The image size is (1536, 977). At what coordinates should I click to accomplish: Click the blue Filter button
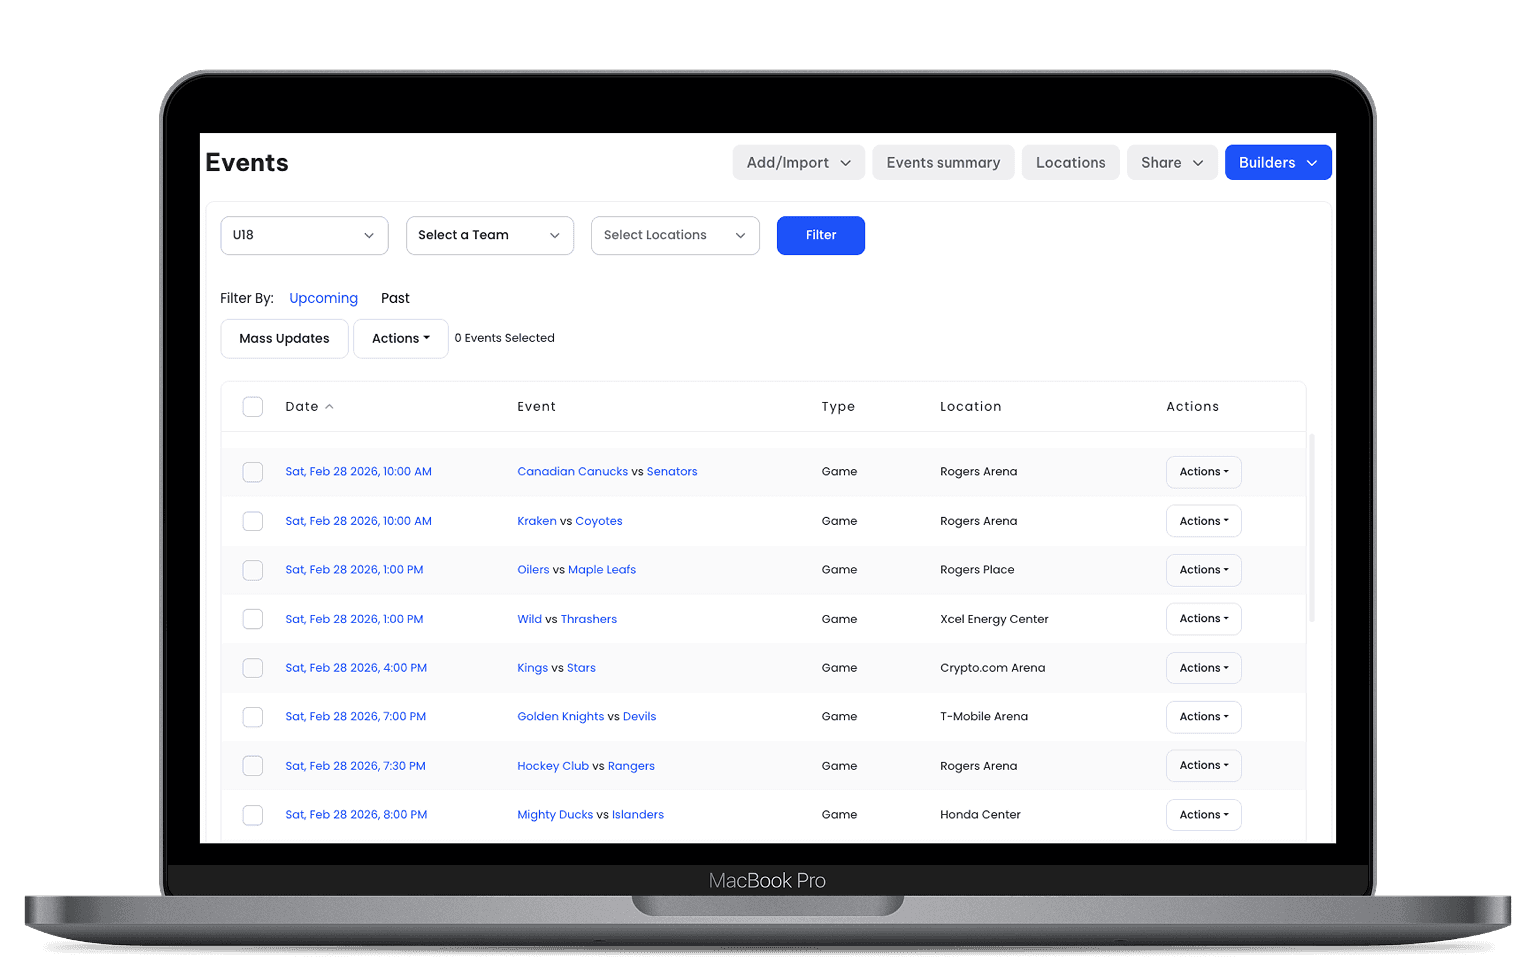[821, 236]
